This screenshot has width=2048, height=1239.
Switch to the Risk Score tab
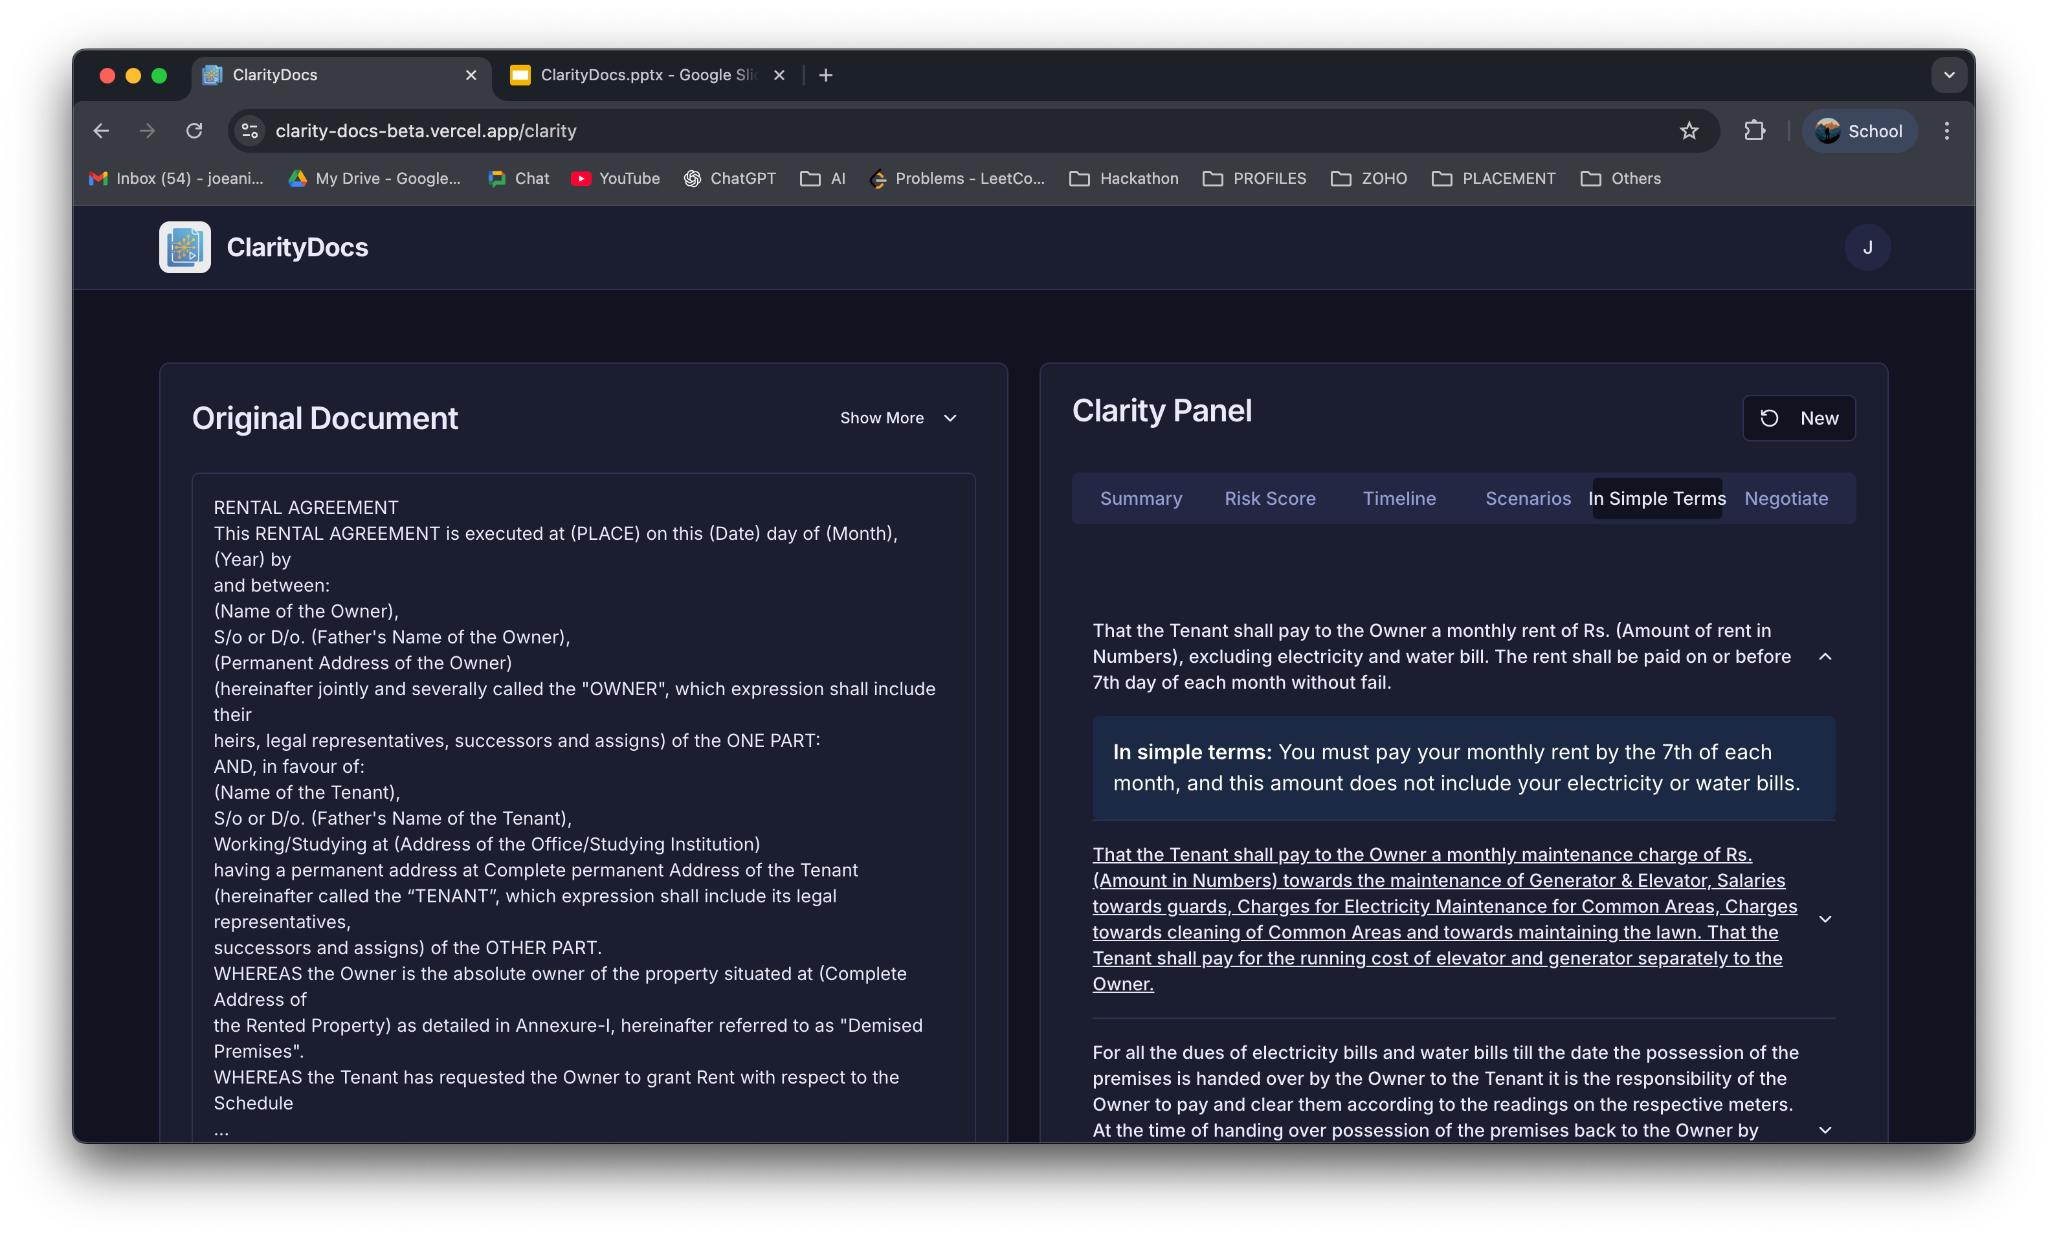tap(1270, 498)
